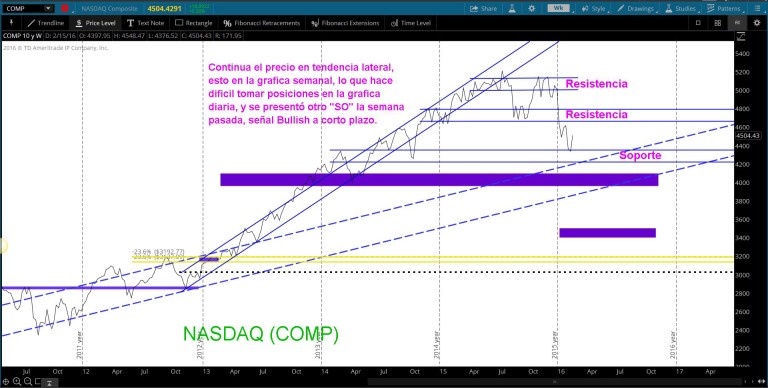768x388 pixels.
Task: Click the 4504.4291 last price value
Action: point(165,8)
